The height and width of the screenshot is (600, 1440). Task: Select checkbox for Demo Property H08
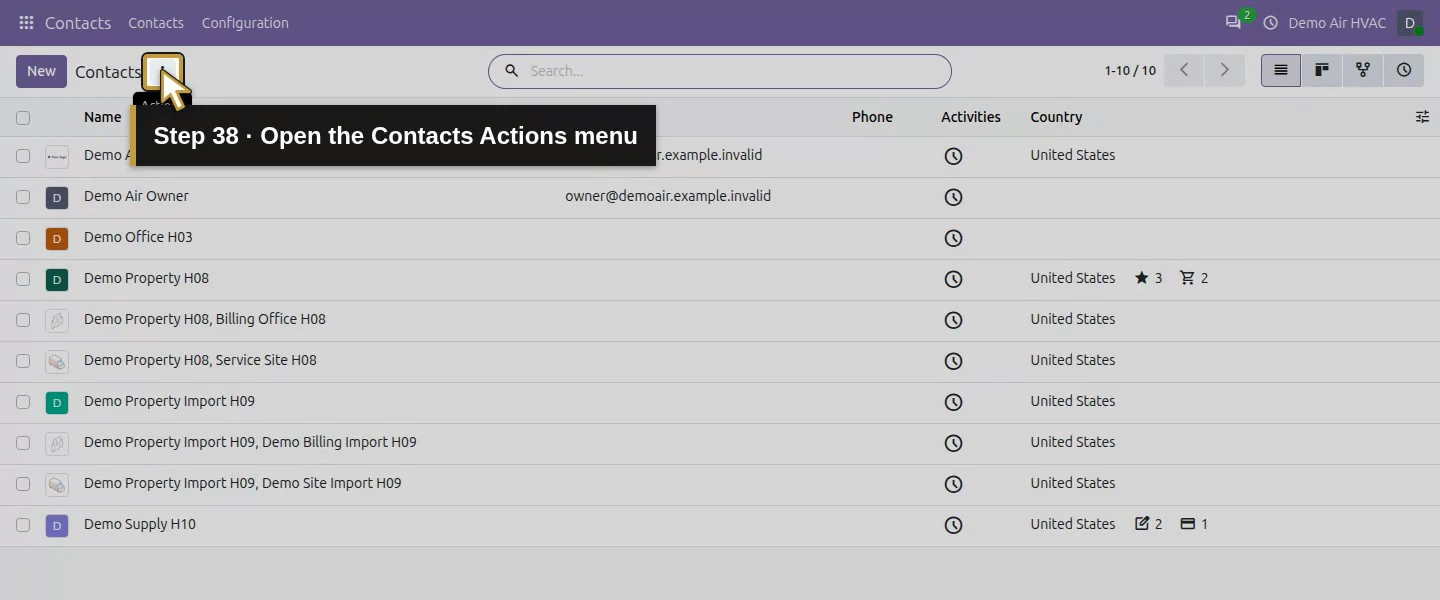pos(23,279)
